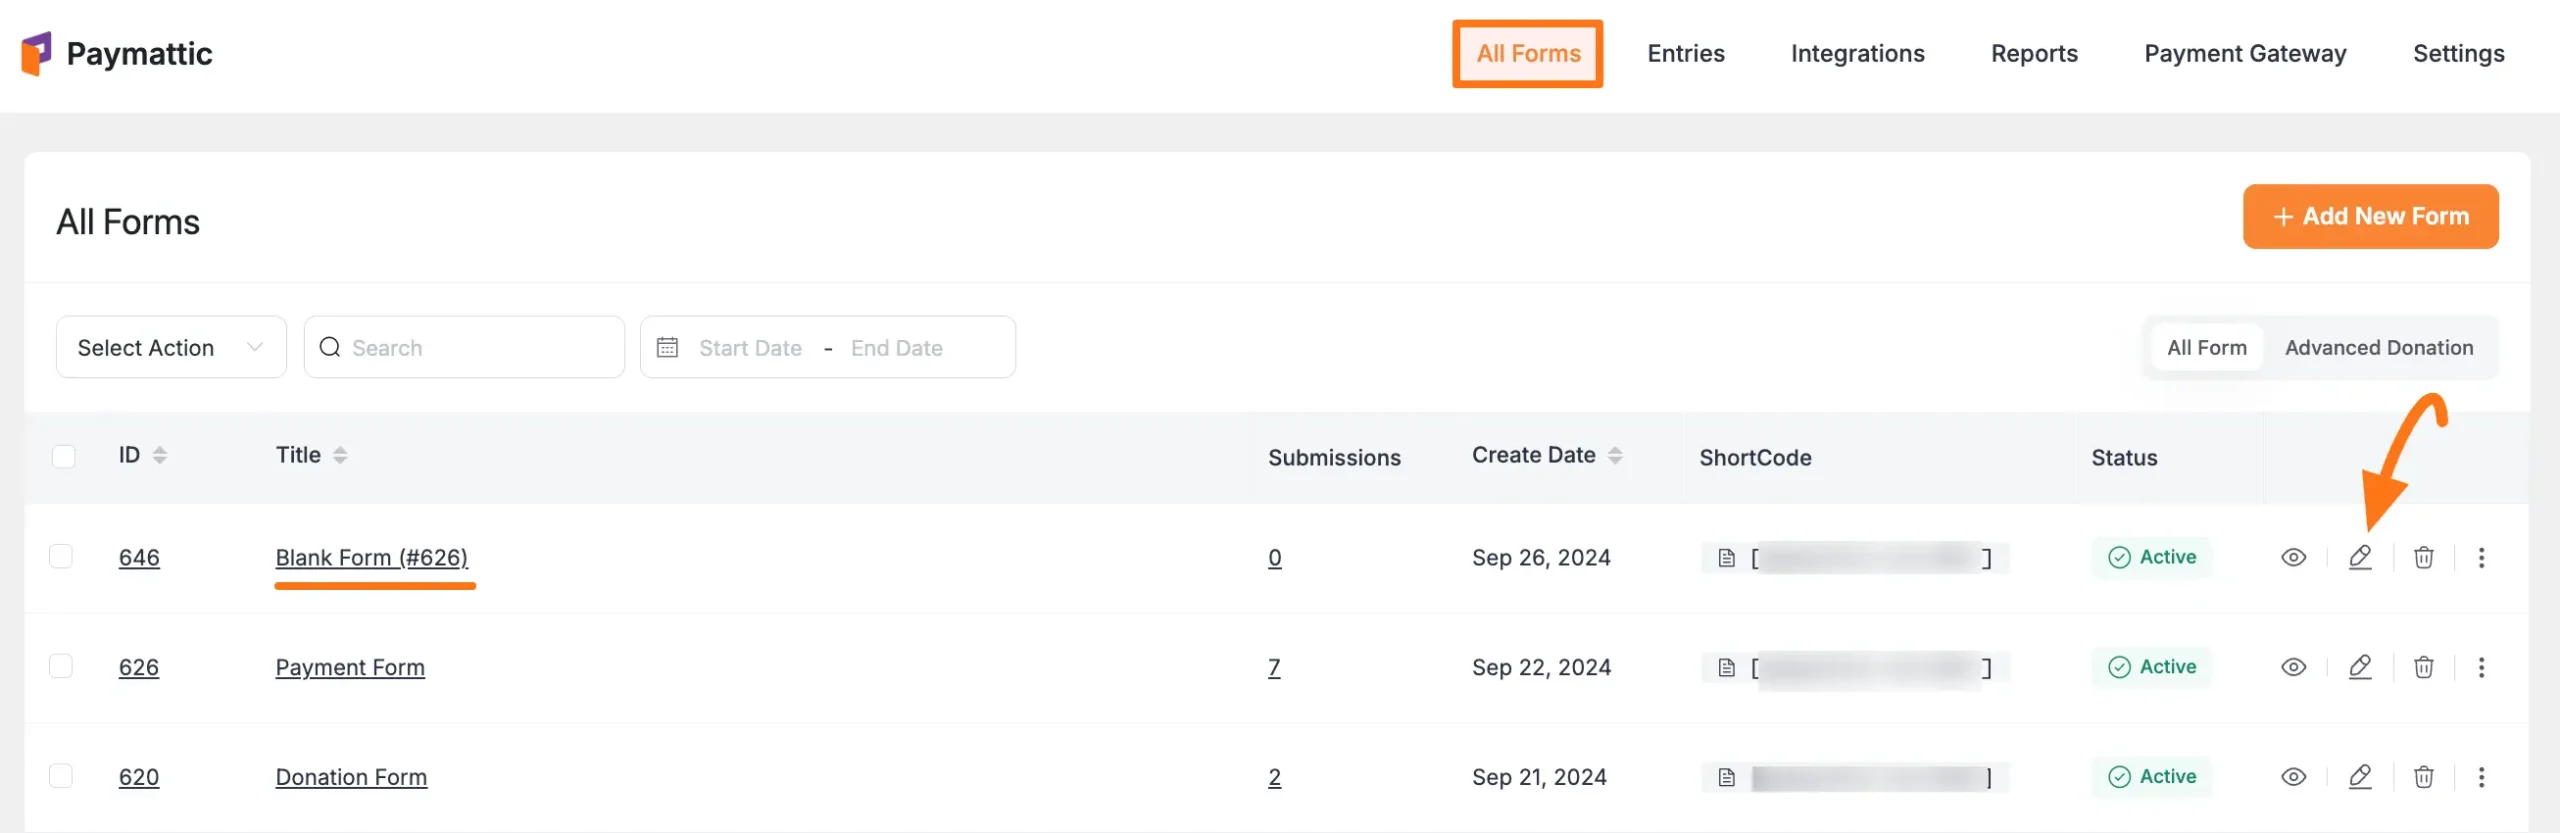Click Add New Form button
The height and width of the screenshot is (833, 2560).
[x=2370, y=216]
